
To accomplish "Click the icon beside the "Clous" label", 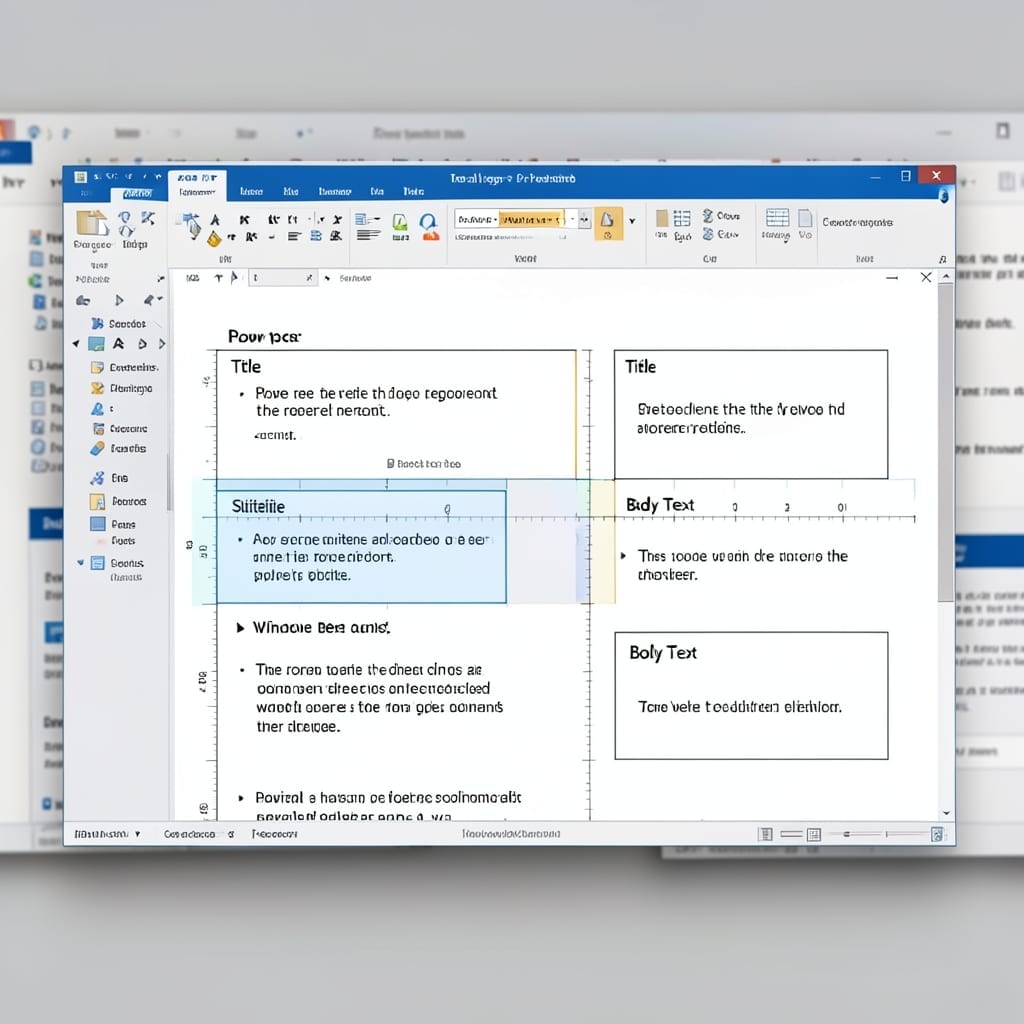I will [708, 216].
